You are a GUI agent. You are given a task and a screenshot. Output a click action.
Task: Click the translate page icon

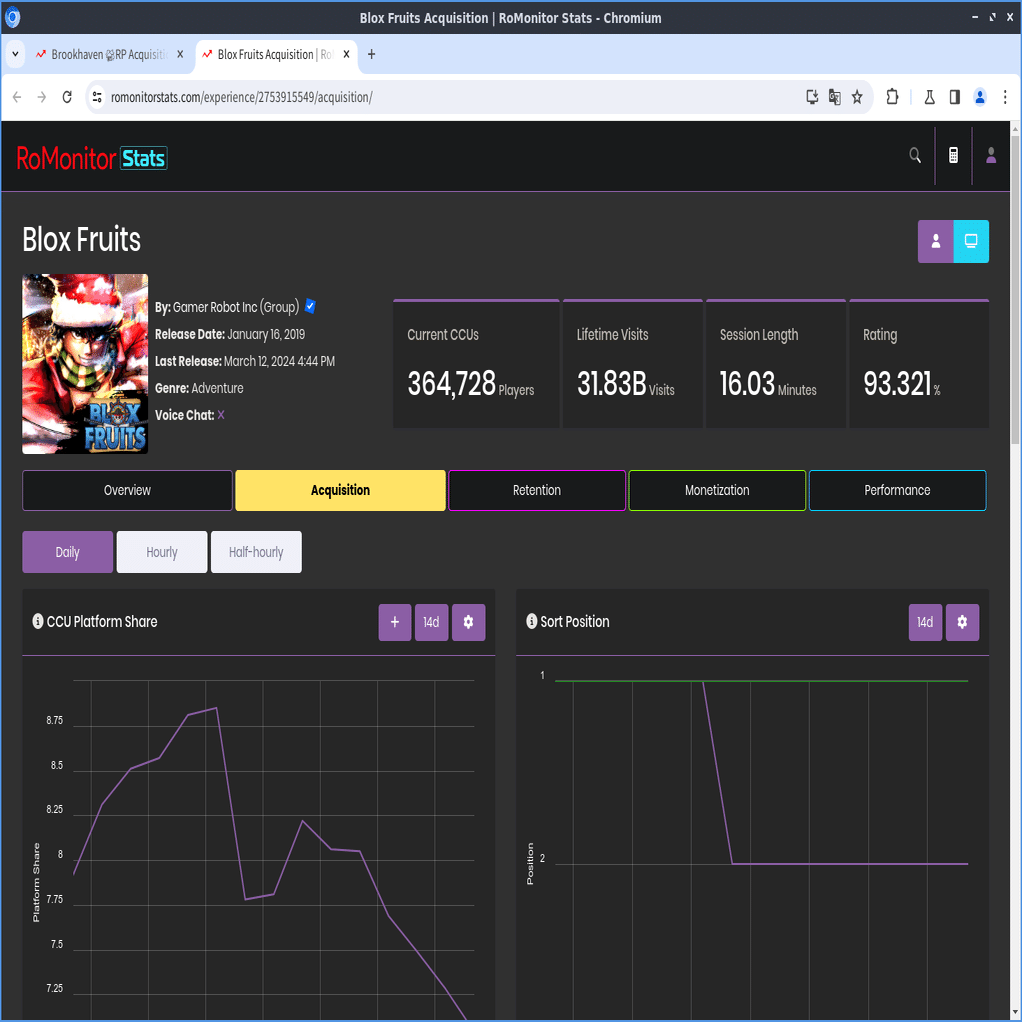click(834, 97)
